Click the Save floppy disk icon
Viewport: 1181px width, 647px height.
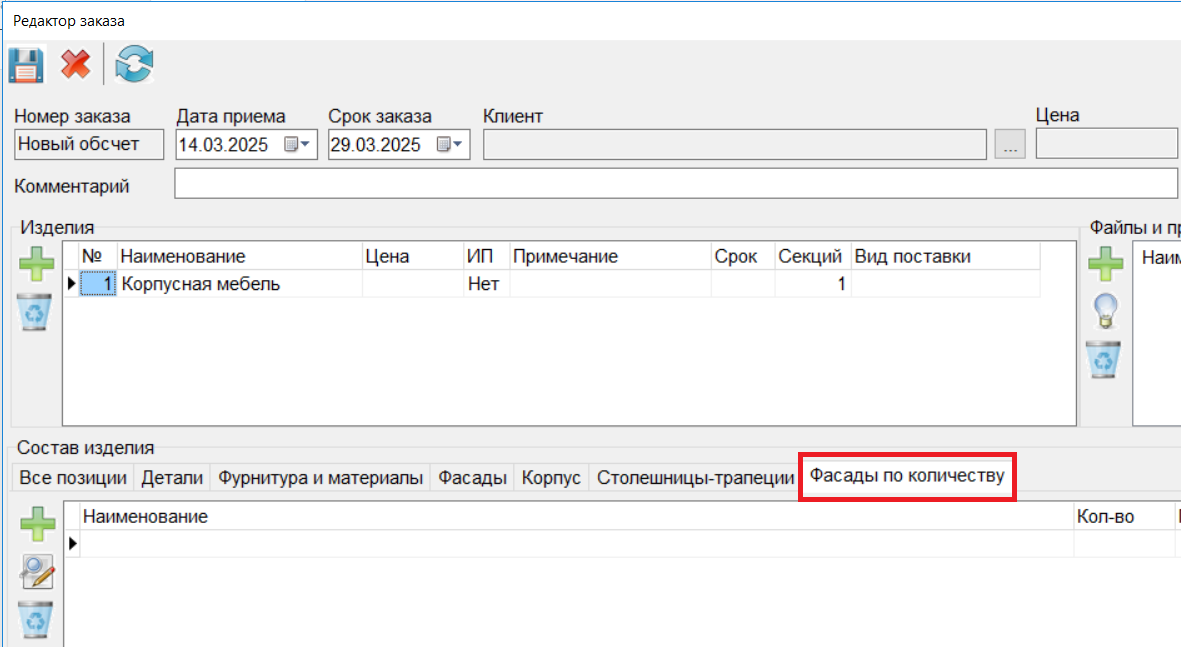click(26, 66)
